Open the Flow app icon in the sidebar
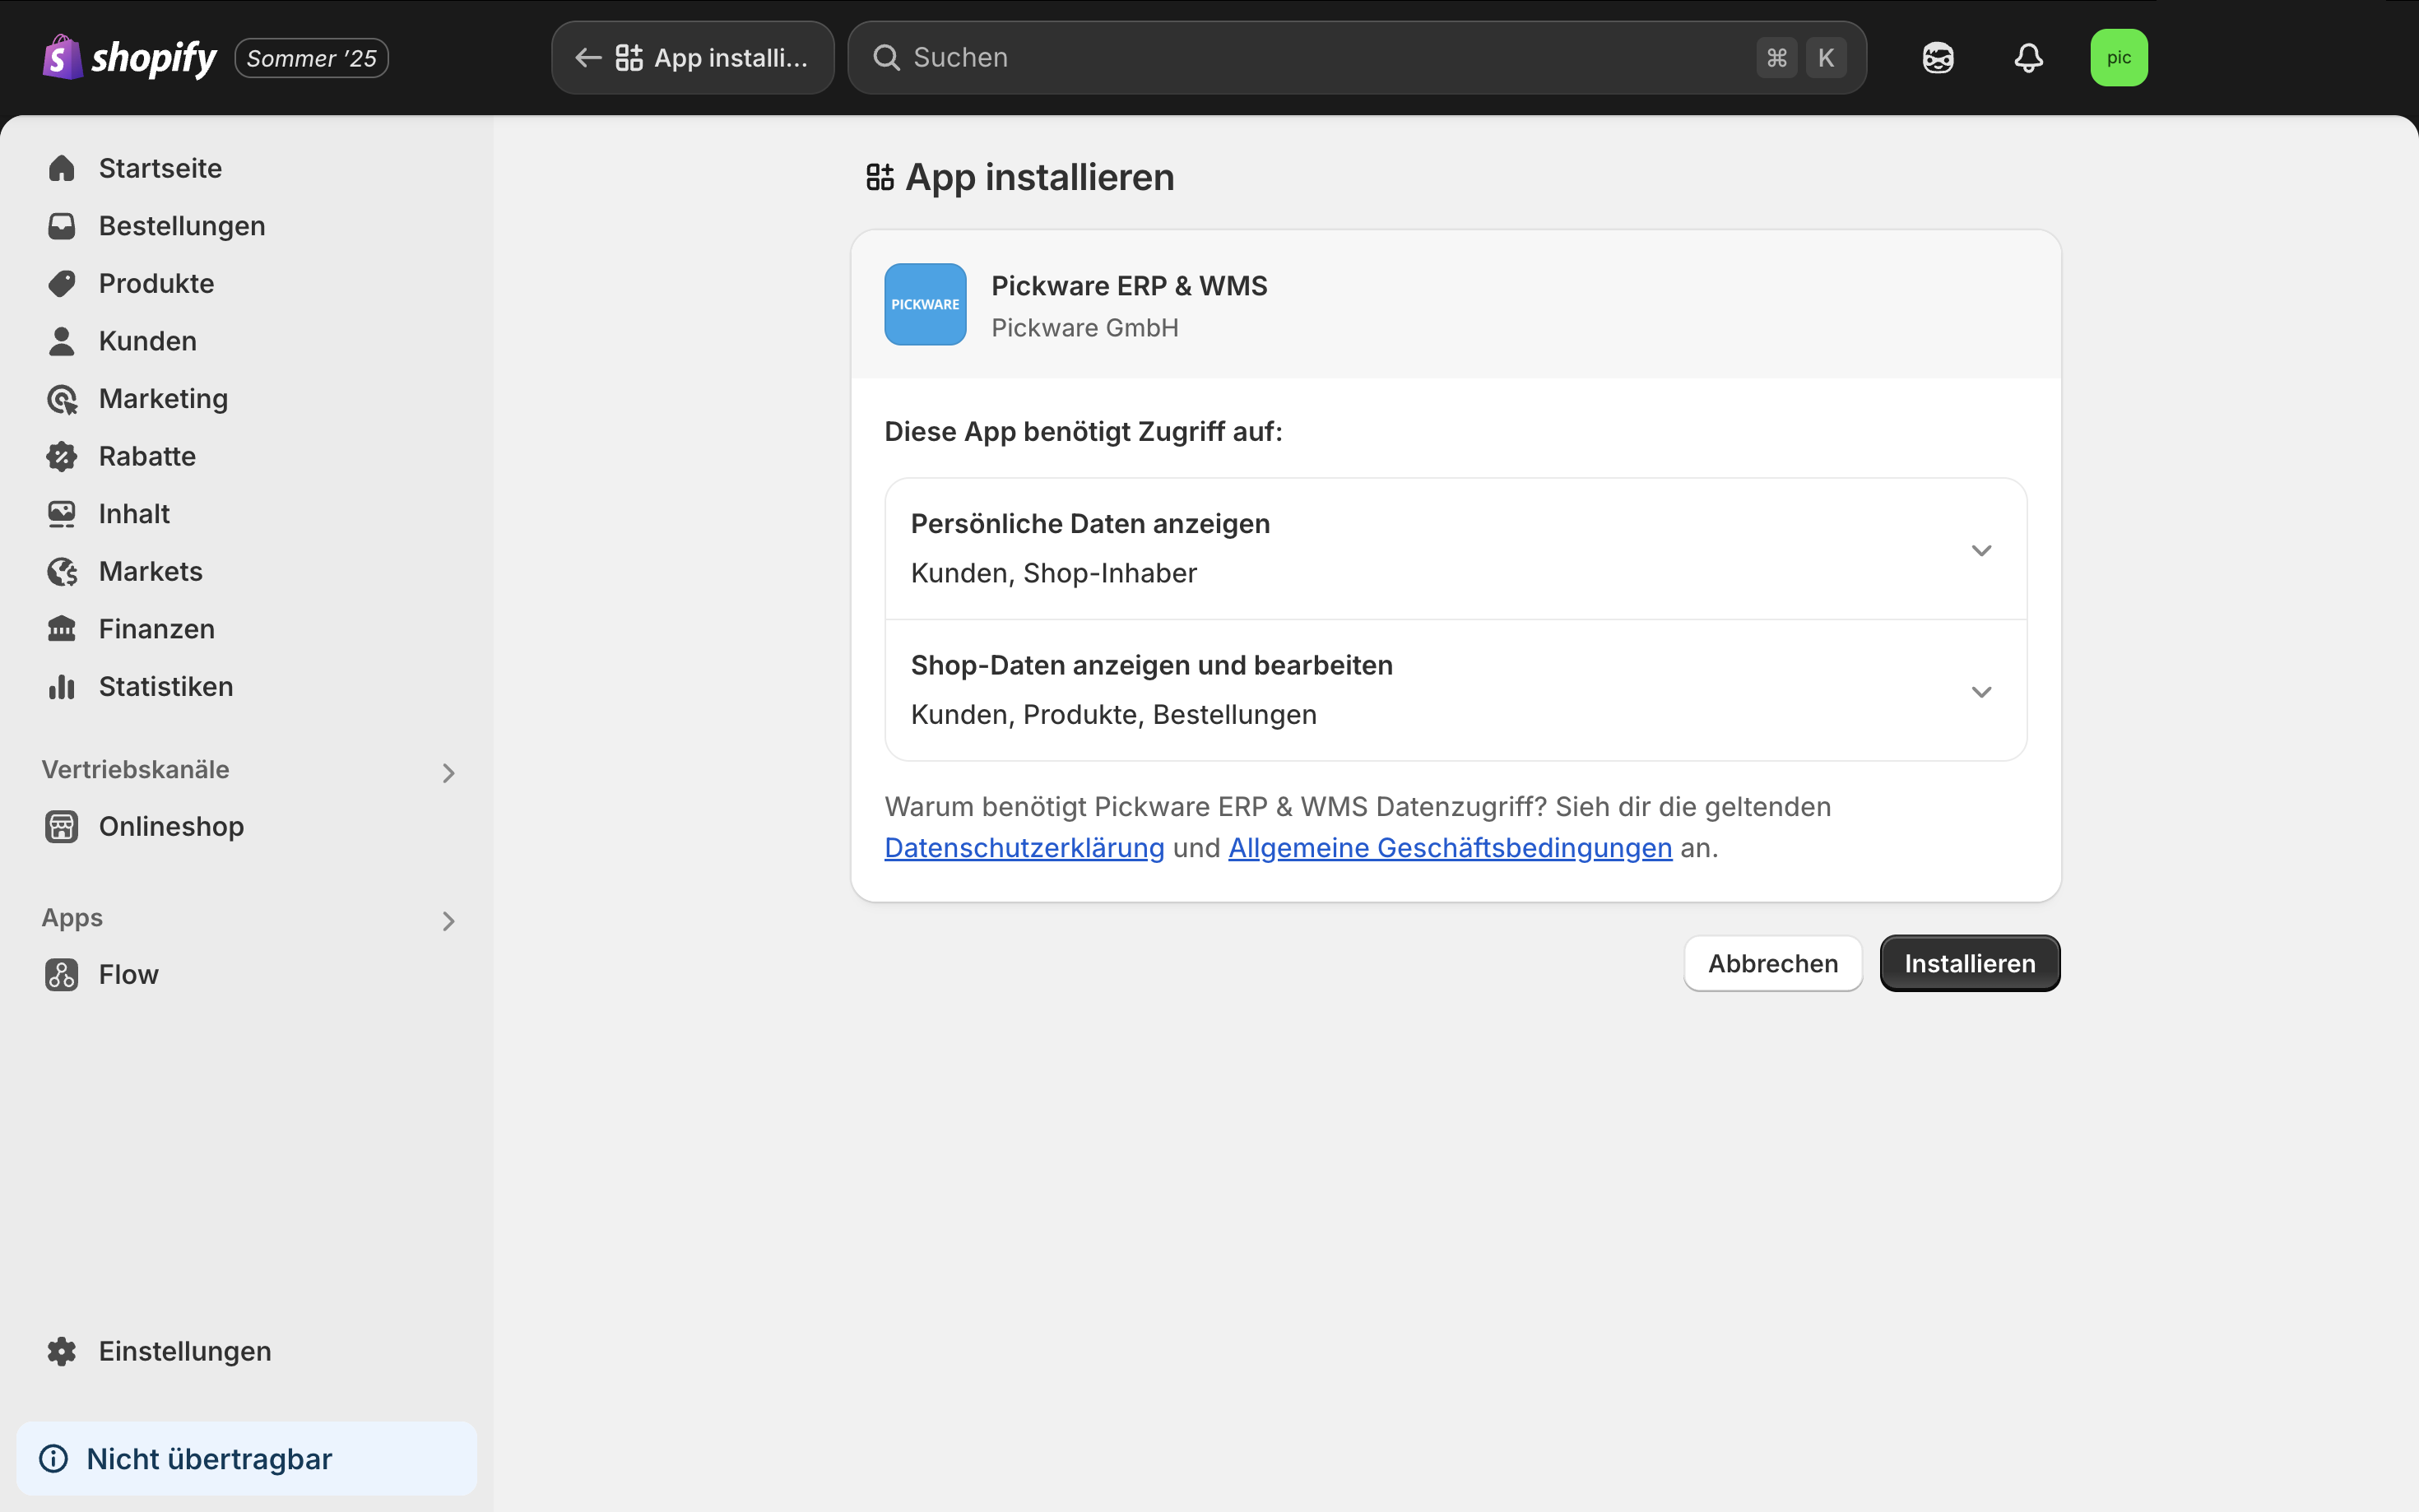Viewport: 2419px width, 1512px height. pos(62,975)
